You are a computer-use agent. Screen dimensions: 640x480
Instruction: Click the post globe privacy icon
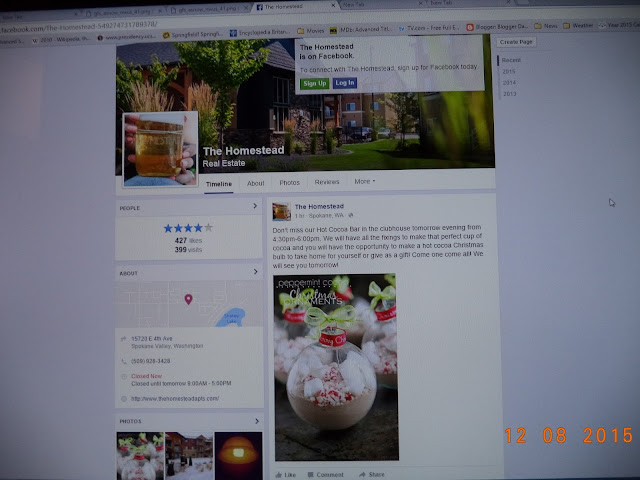tap(351, 215)
